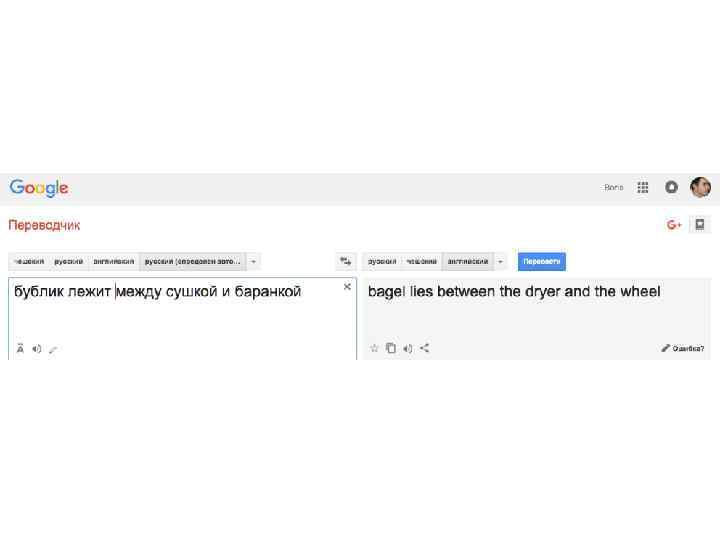The image size is (720, 540).
Task: Click the Google+ share icon
Action: [675, 225]
